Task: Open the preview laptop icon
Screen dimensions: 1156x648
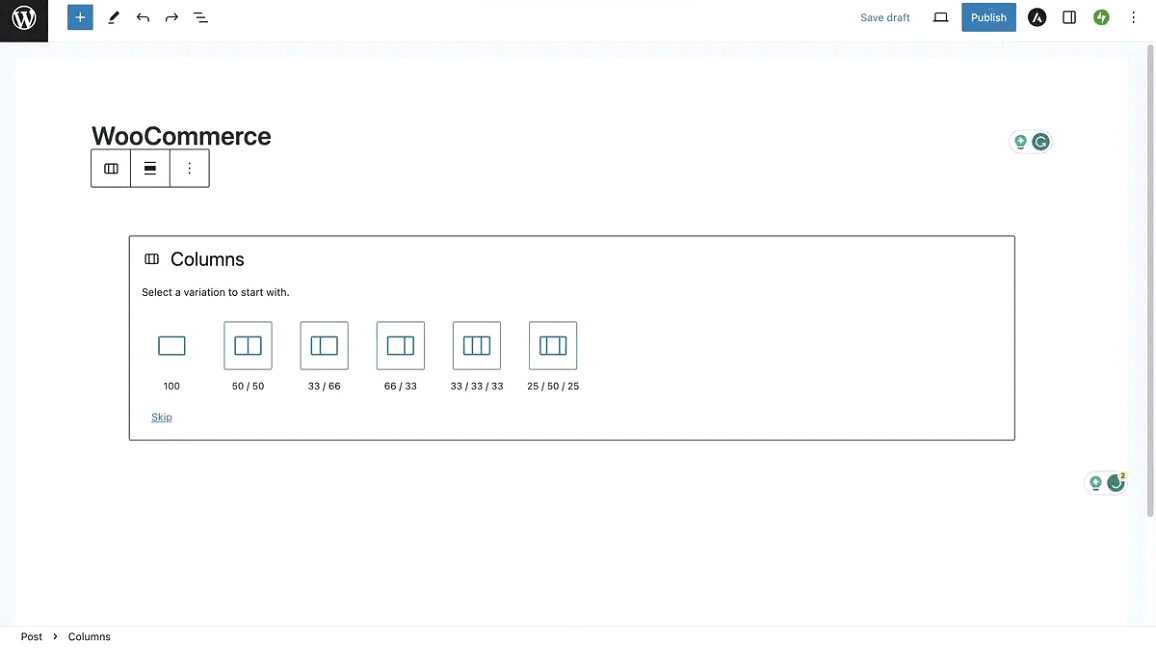Action: point(941,18)
